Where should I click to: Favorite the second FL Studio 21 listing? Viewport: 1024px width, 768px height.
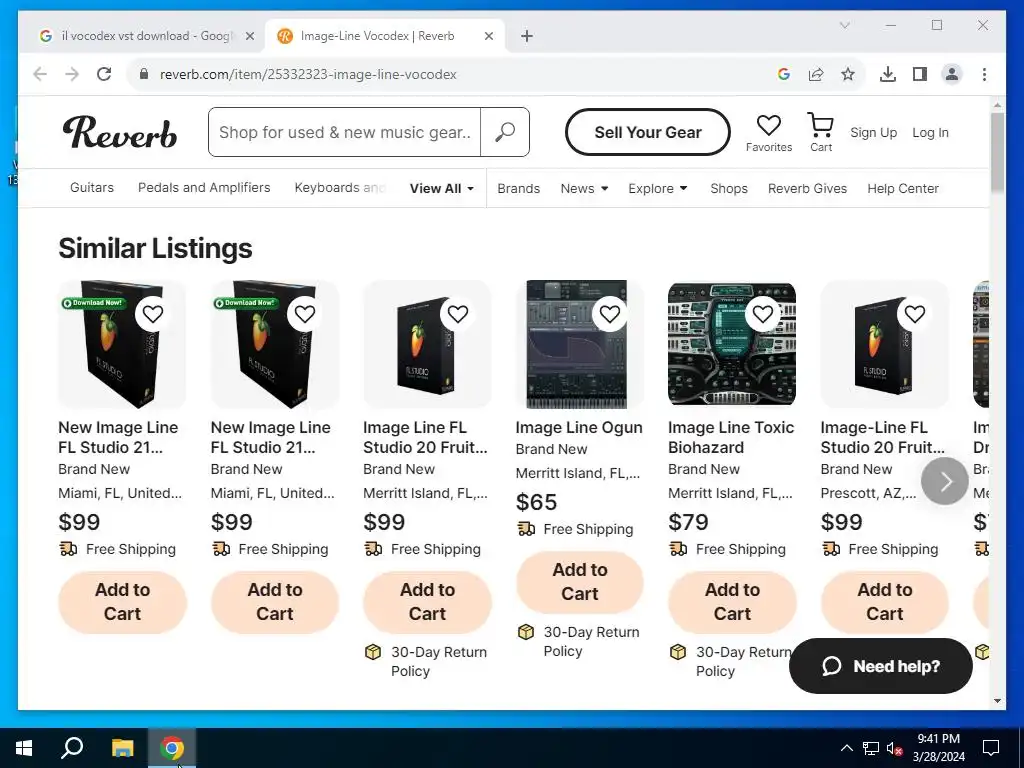point(305,314)
